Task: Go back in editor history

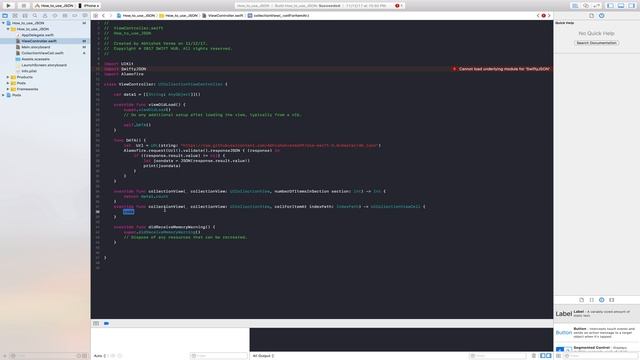Action: point(103,16)
